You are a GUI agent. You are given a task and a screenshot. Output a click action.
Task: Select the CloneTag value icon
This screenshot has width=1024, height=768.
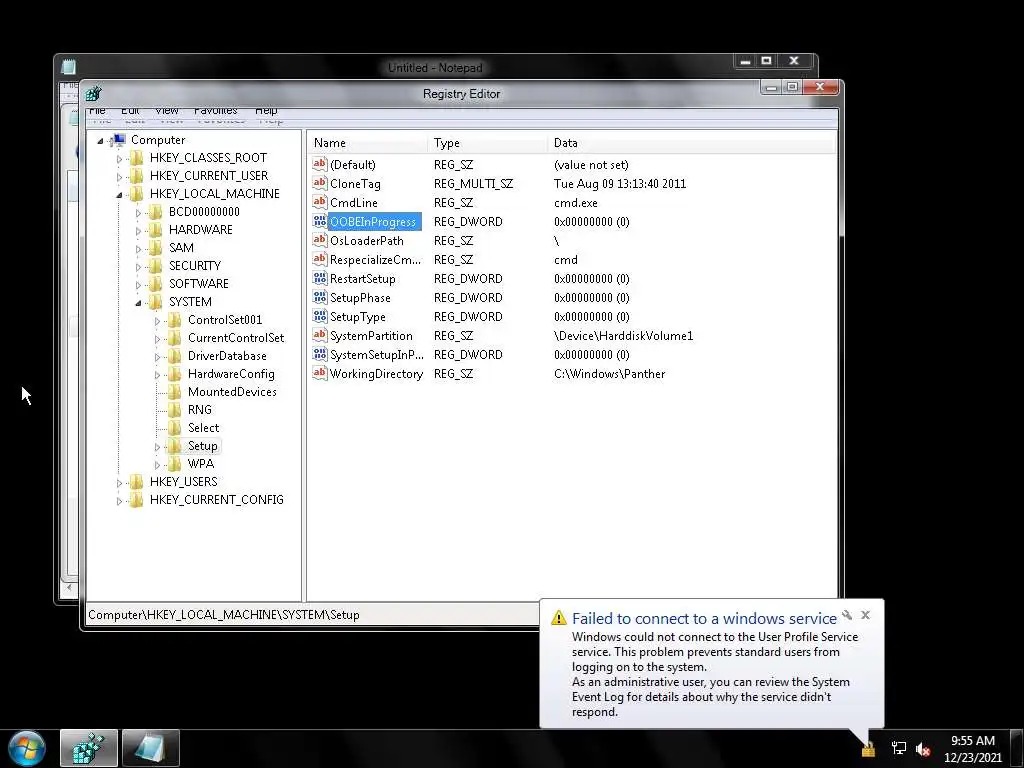coord(319,184)
